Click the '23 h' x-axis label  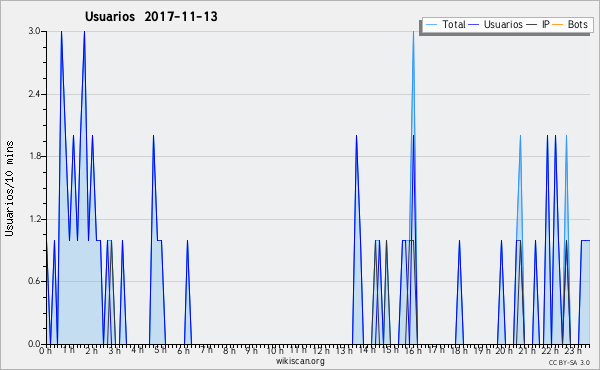[574, 350]
